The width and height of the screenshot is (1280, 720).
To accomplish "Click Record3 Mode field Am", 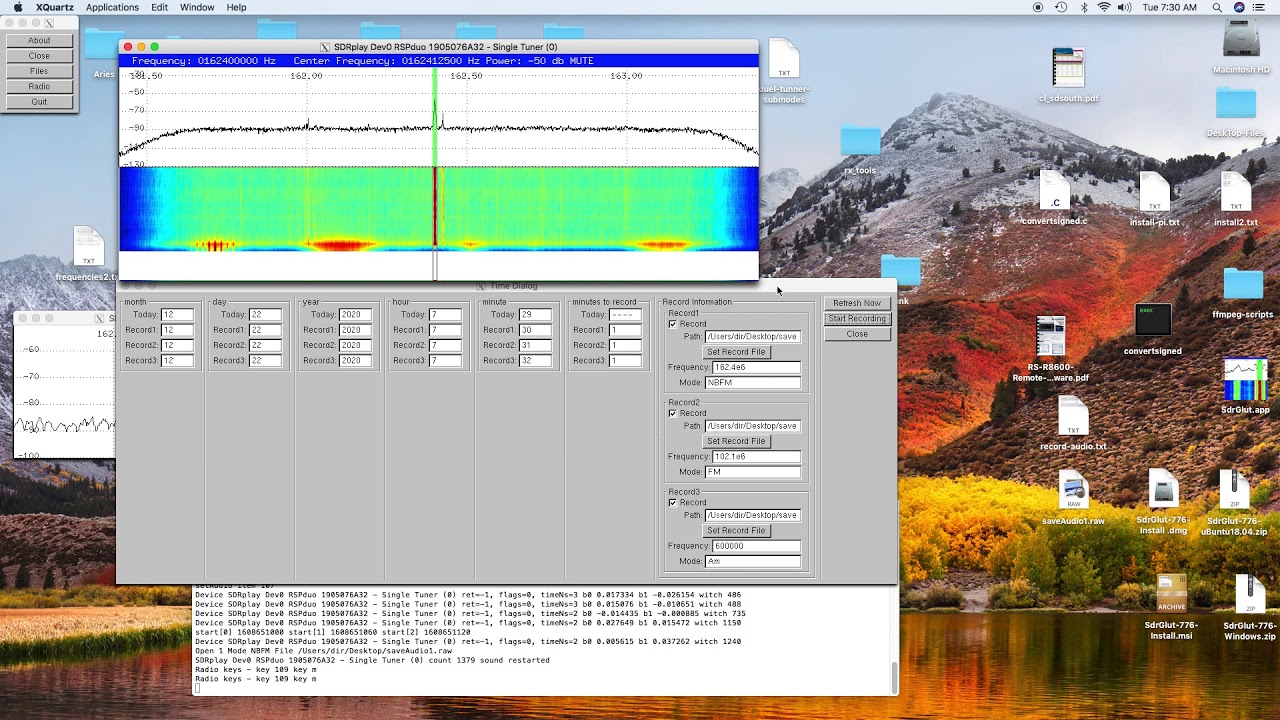I will point(753,562).
